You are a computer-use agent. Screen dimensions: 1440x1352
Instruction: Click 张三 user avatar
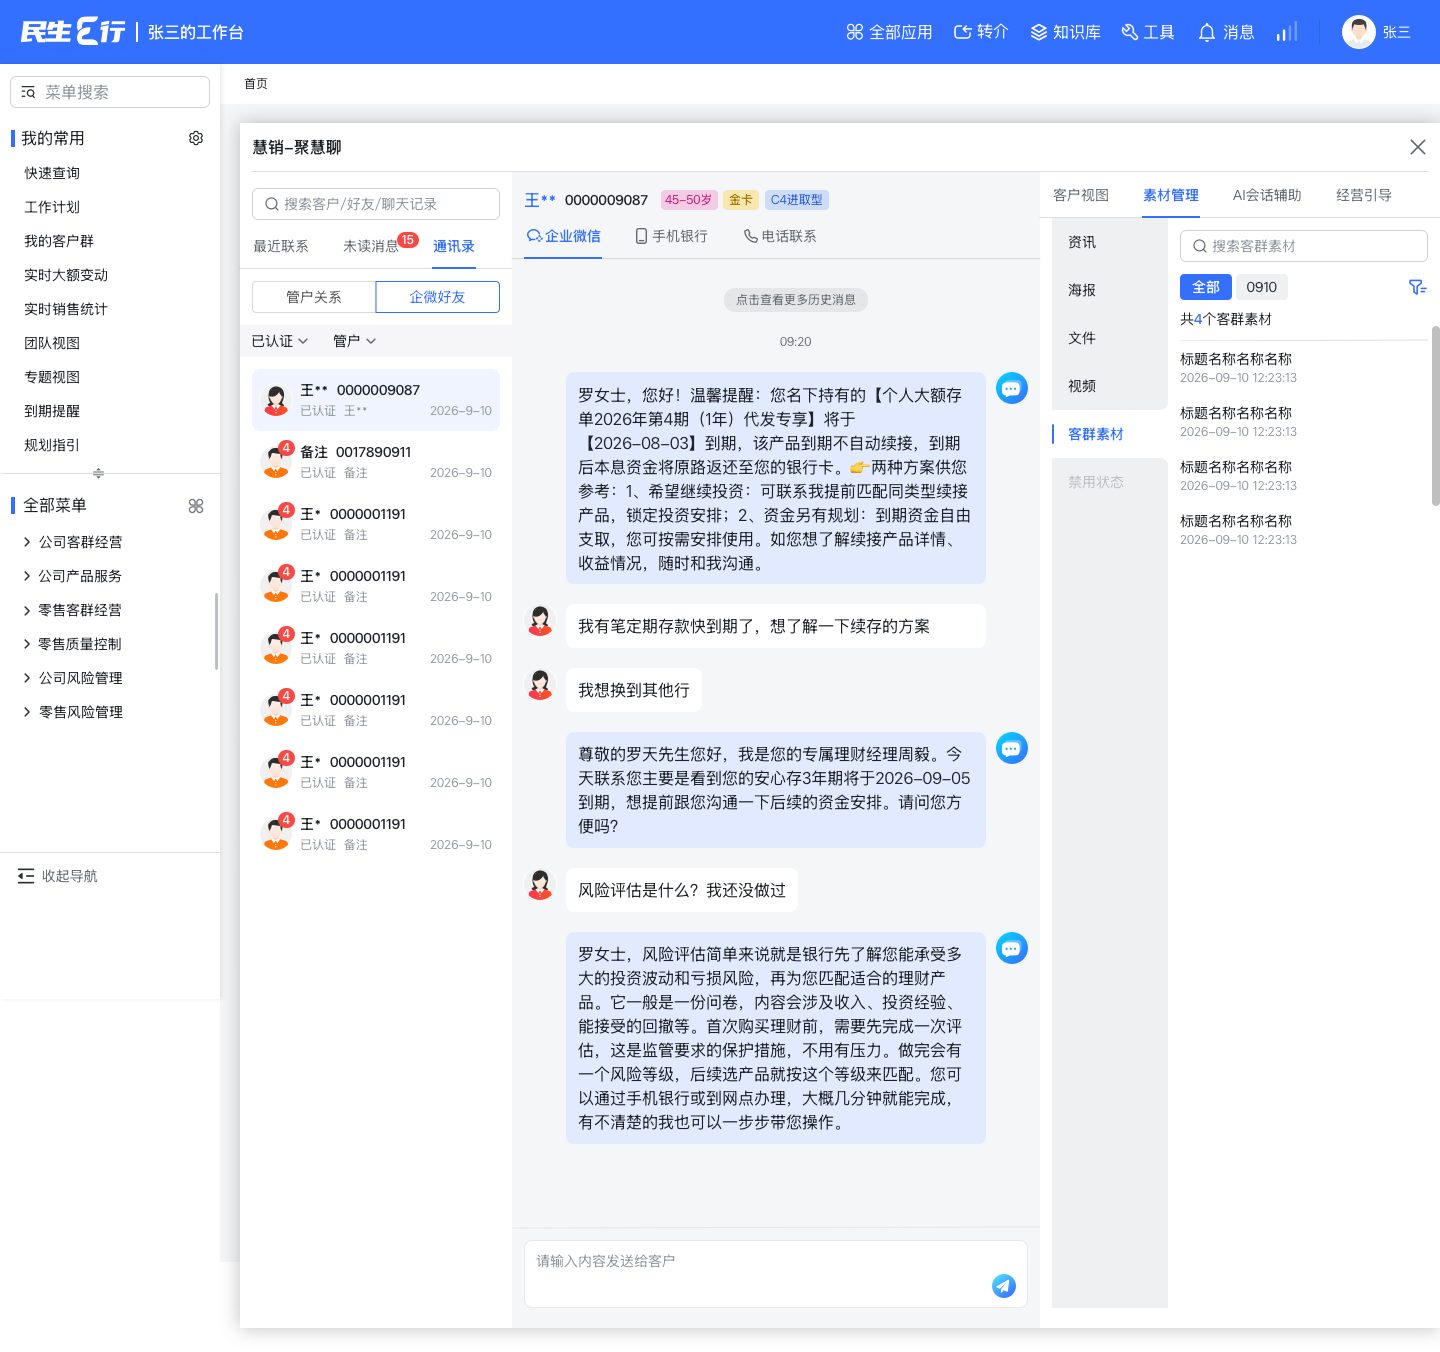[1358, 32]
